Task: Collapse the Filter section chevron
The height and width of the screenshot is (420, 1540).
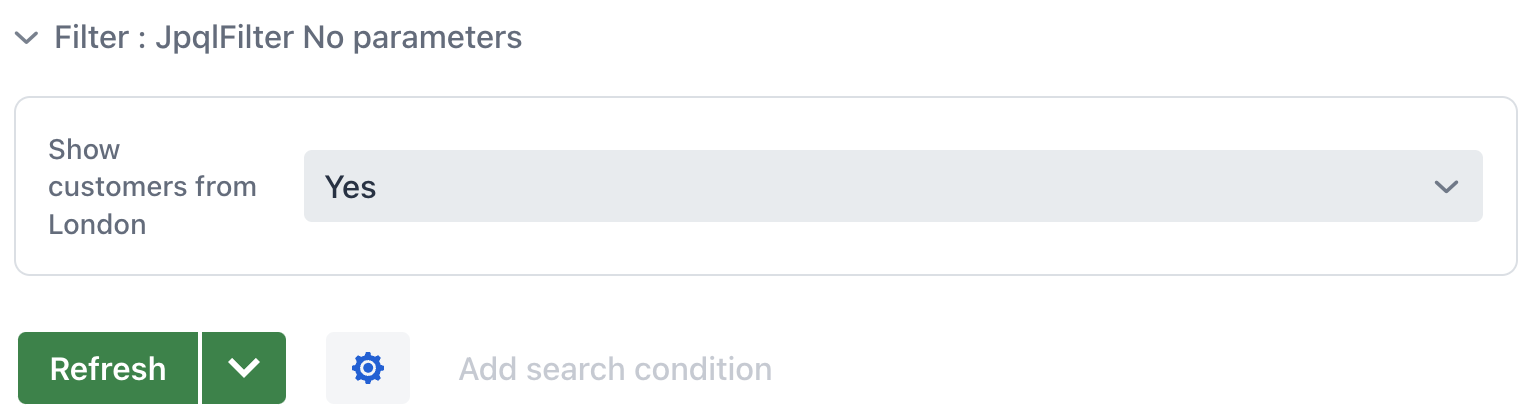Action: point(27,39)
